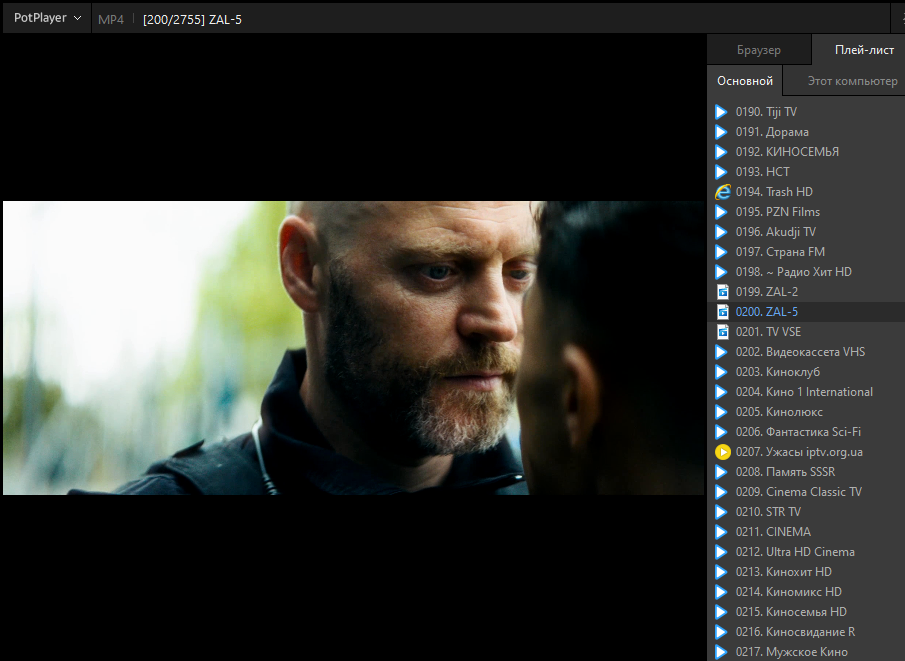Screen dimensions: 905x661
Task: Click the play icon beside 0213. Кинохит HD
Action: (721, 572)
